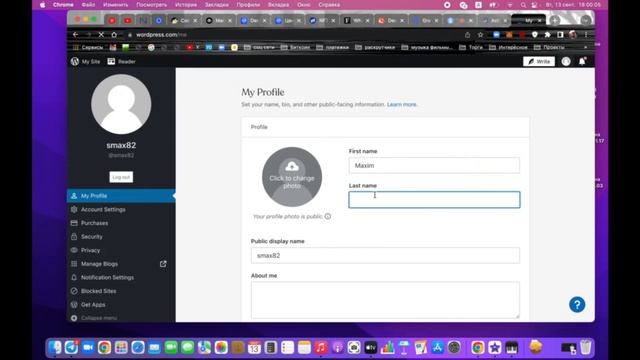Go back in Chrome
Image resolution: width=640 pixels, height=360 pixels.
click(76, 35)
